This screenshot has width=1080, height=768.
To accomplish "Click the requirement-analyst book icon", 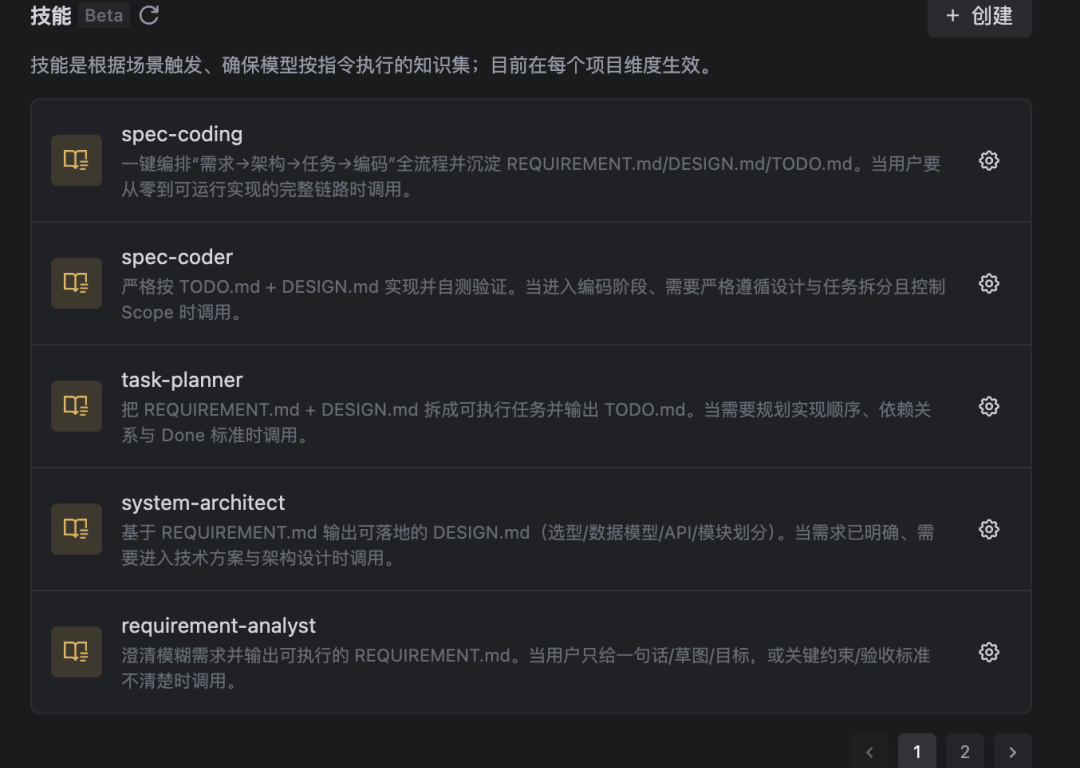I will click(x=76, y=651).
